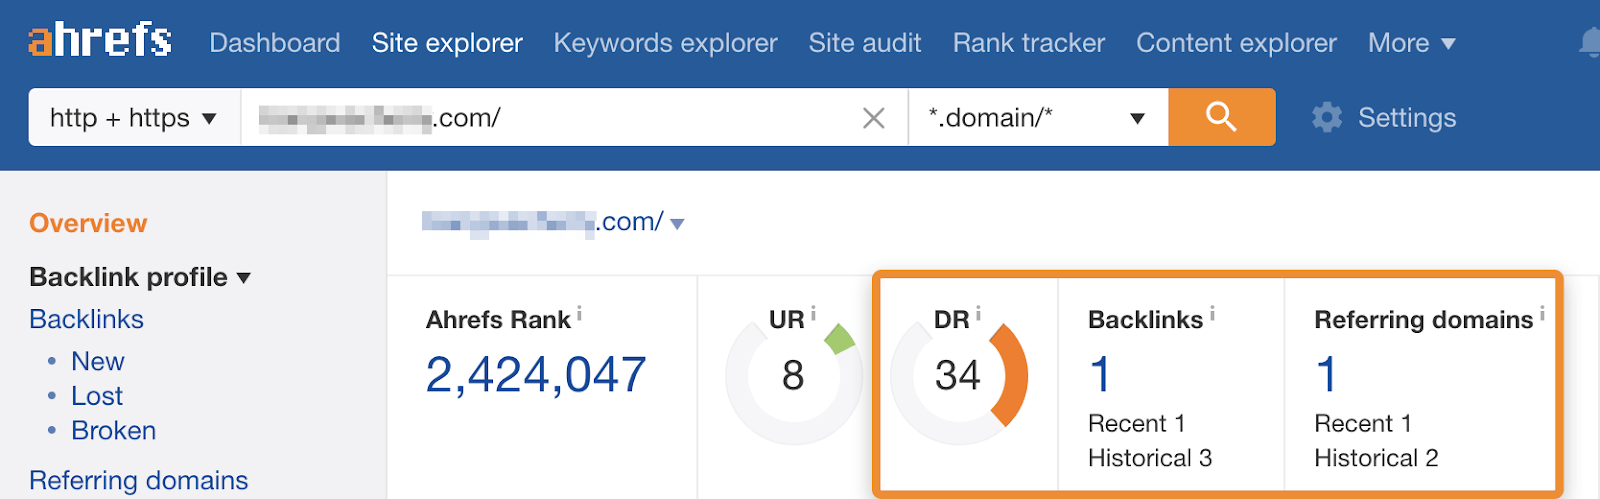
Task: Open the *.domain/* mode dropdown
Action: click(1037, 118)
